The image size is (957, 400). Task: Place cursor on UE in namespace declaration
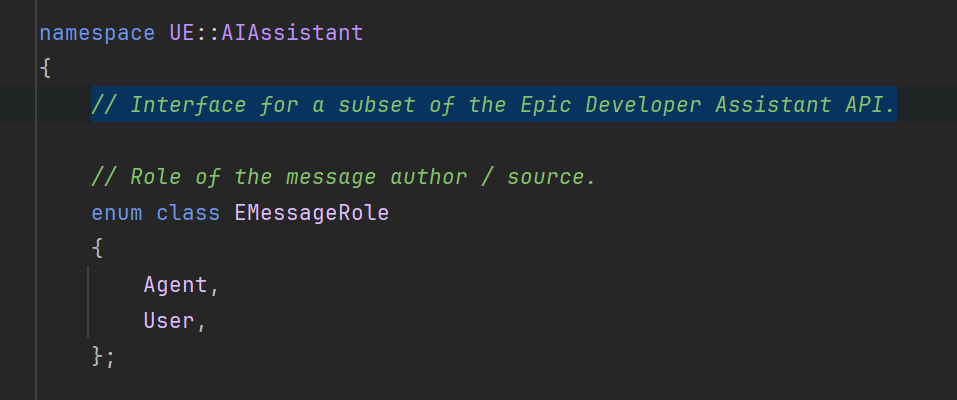(x=182, y=33)
